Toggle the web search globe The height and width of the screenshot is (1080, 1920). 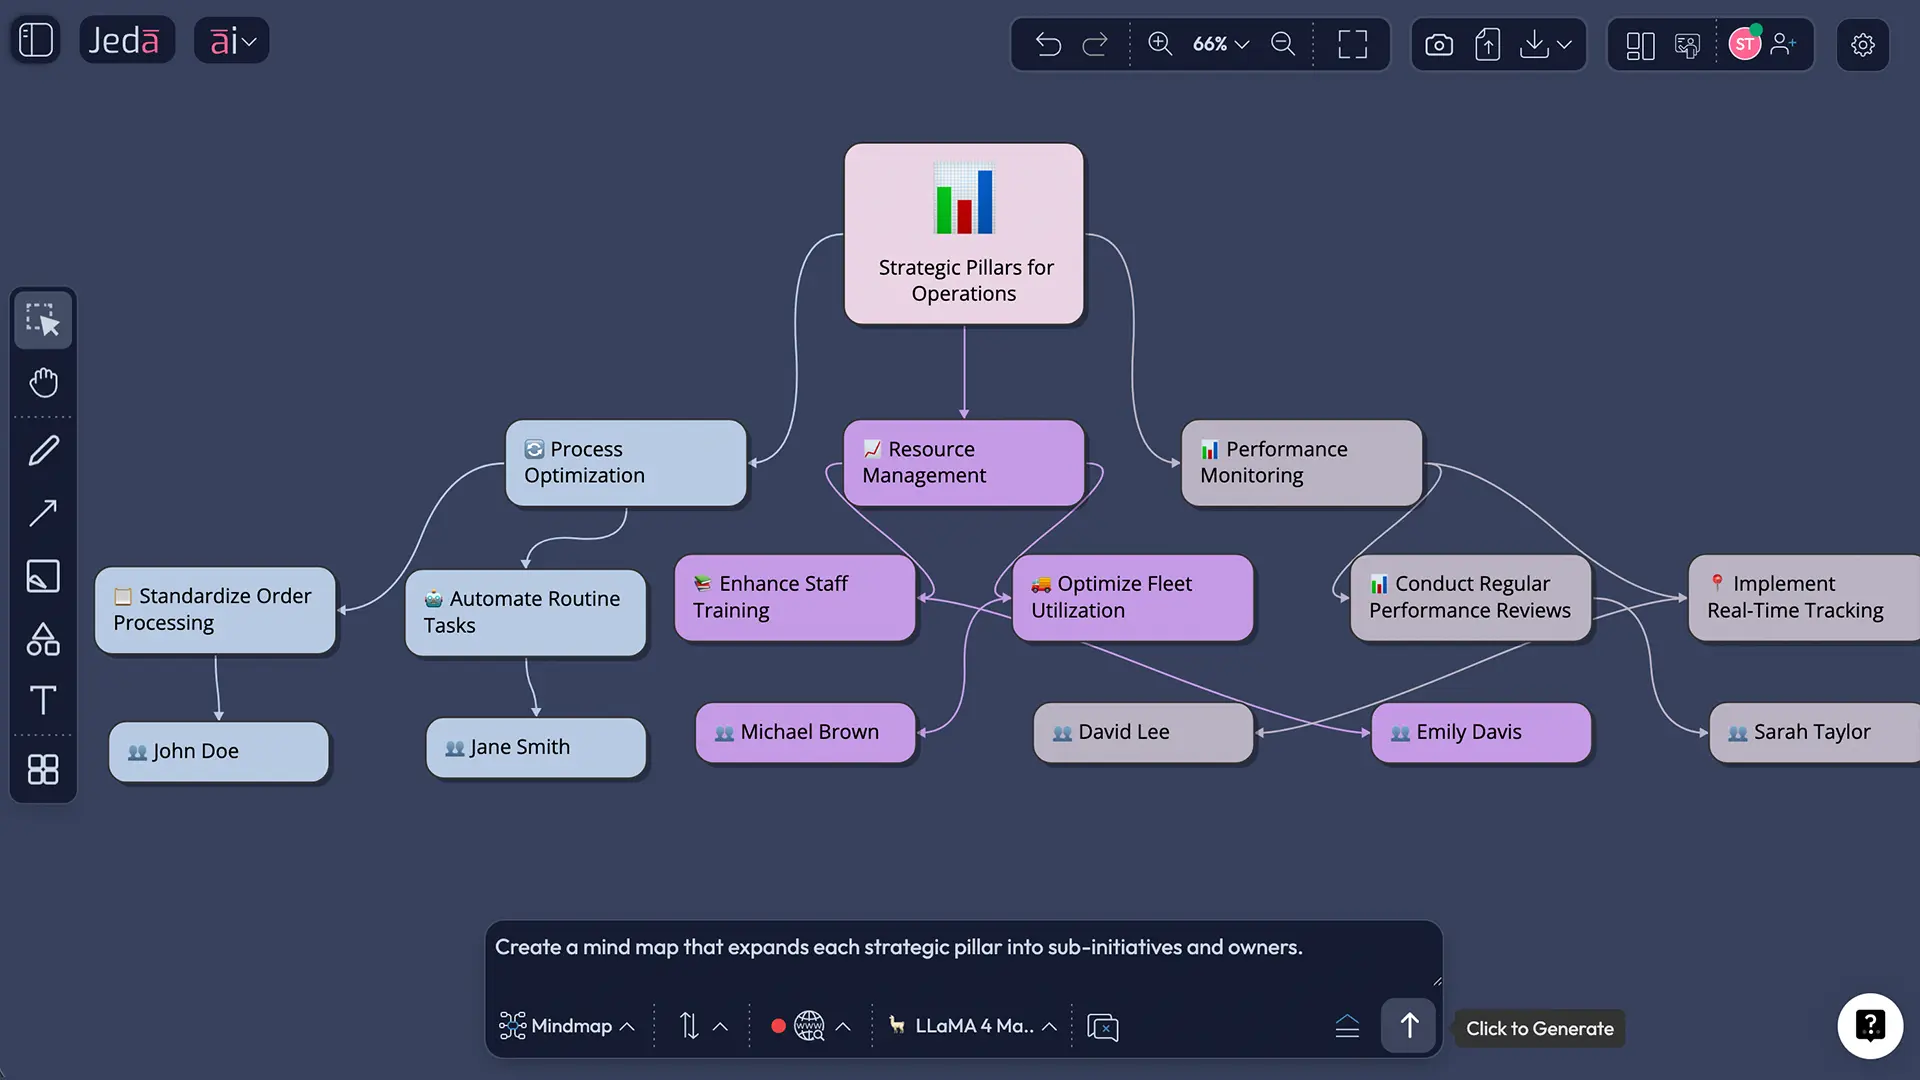(x=808, y=1026)
